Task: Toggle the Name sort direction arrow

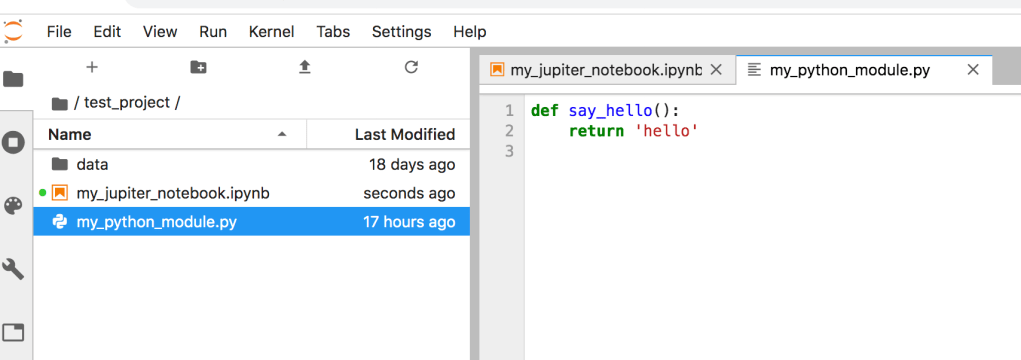Action: coord(282,134)
